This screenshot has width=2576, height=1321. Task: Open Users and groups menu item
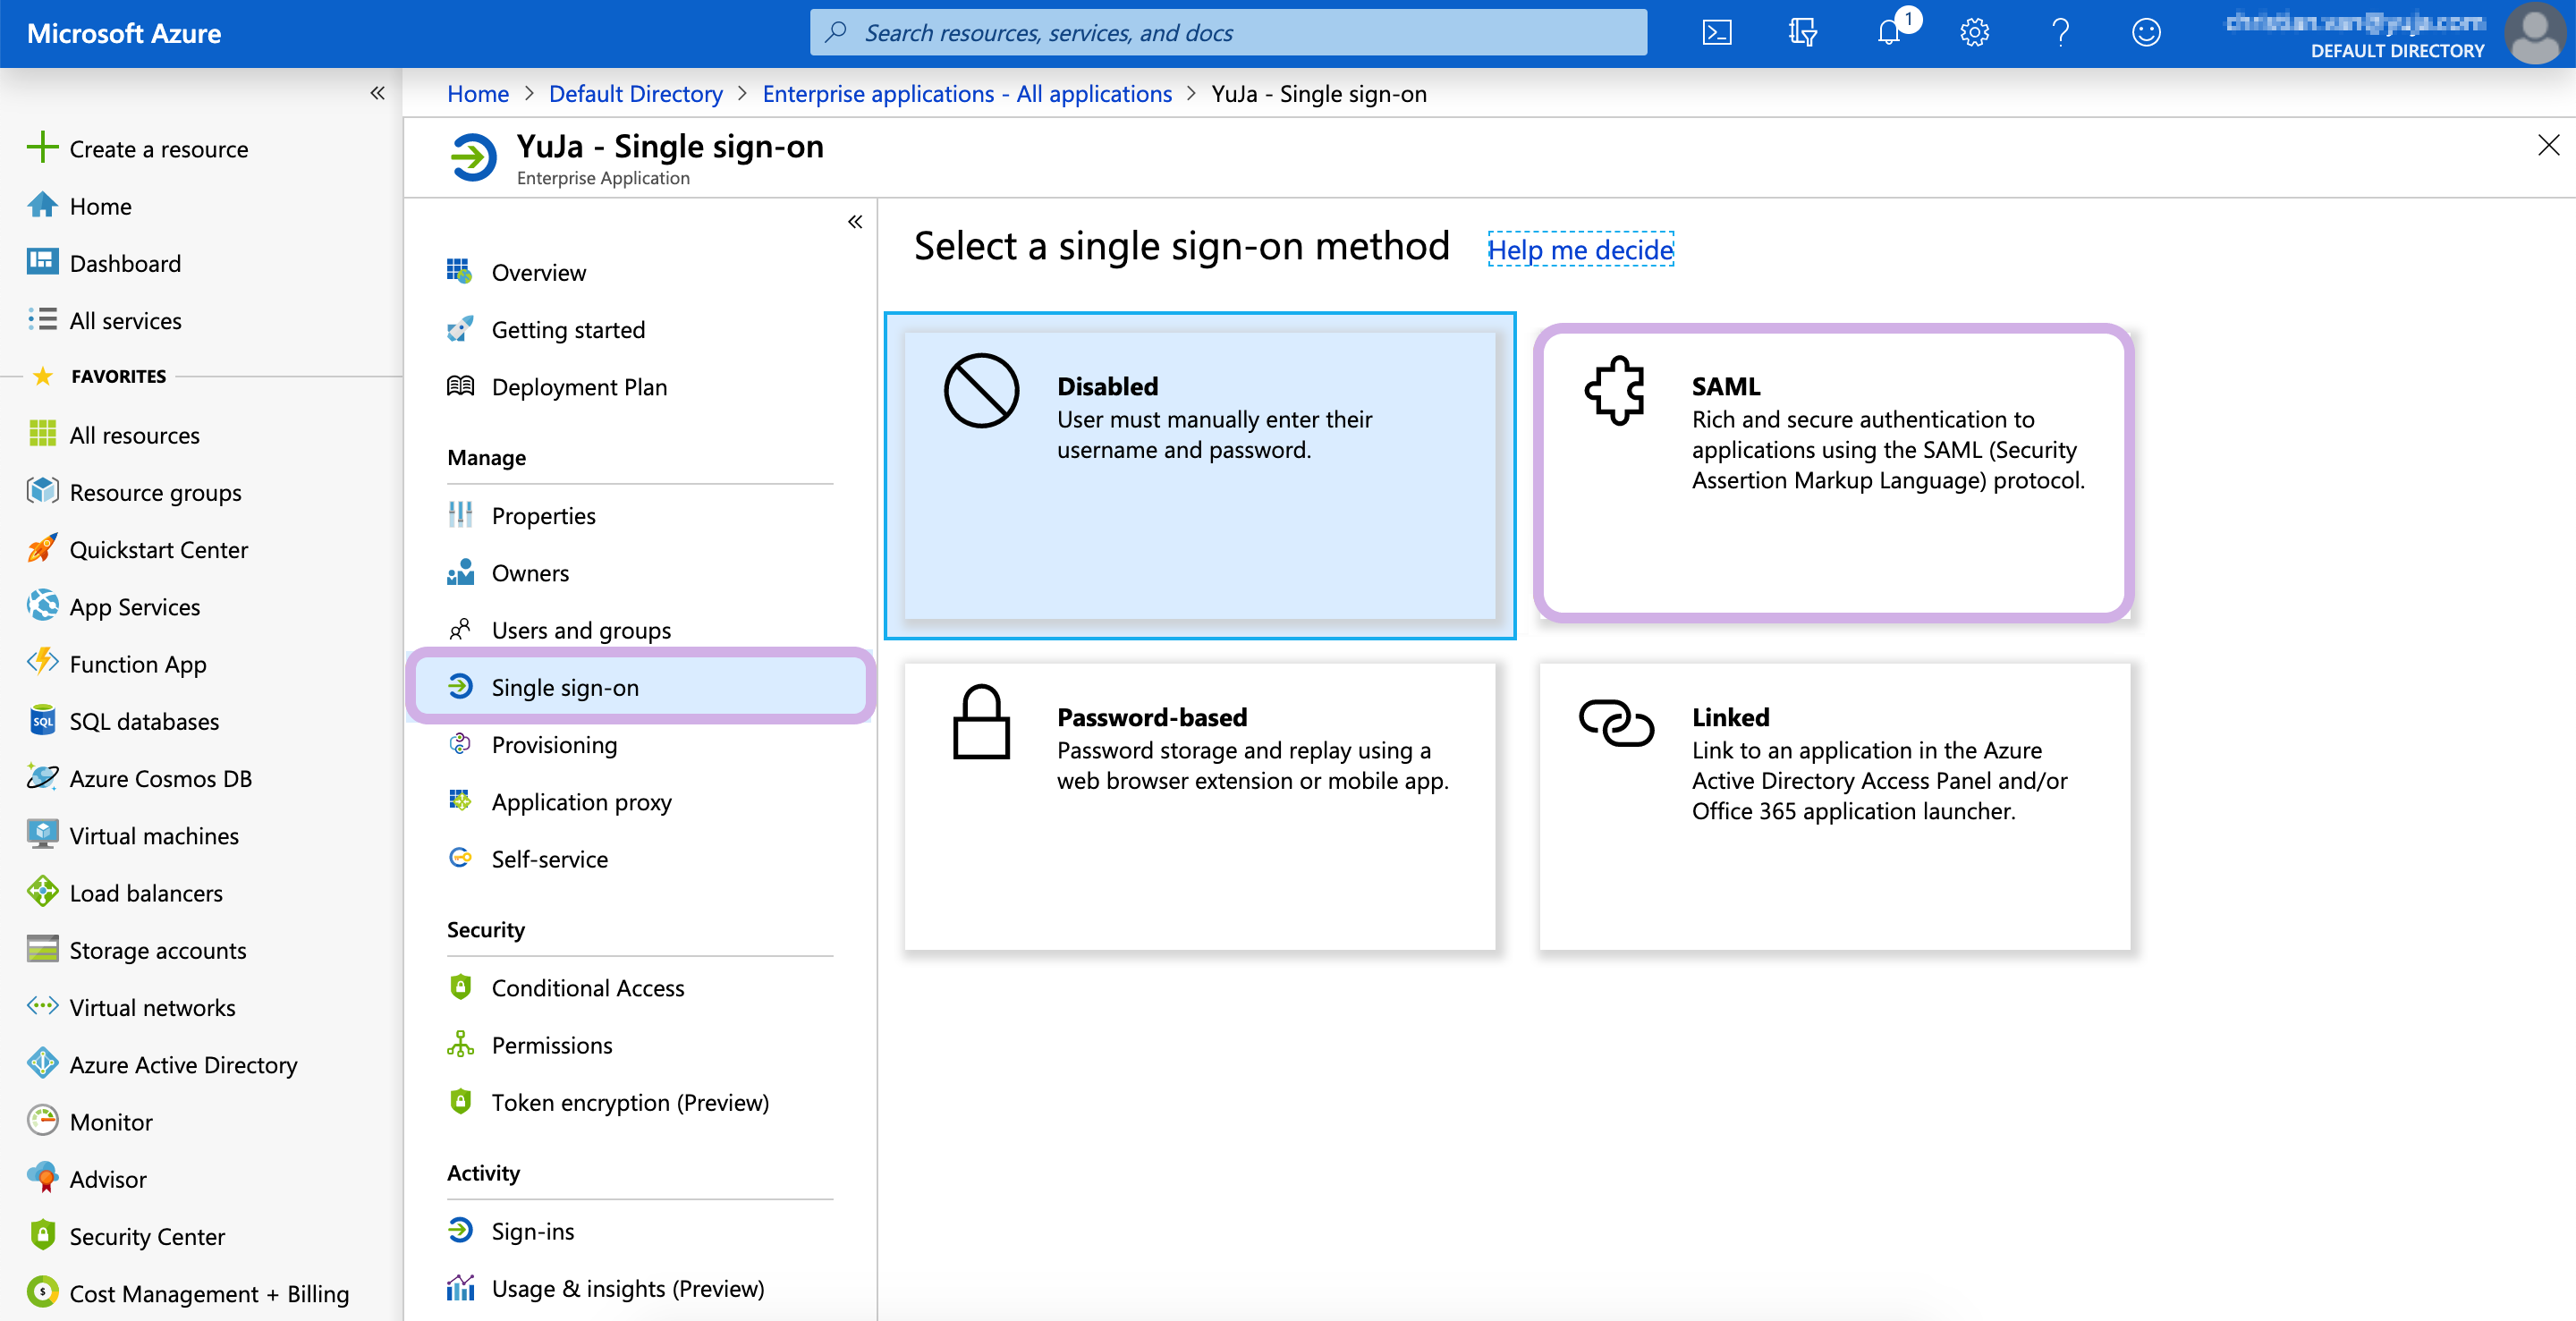(x=581, y=630)
